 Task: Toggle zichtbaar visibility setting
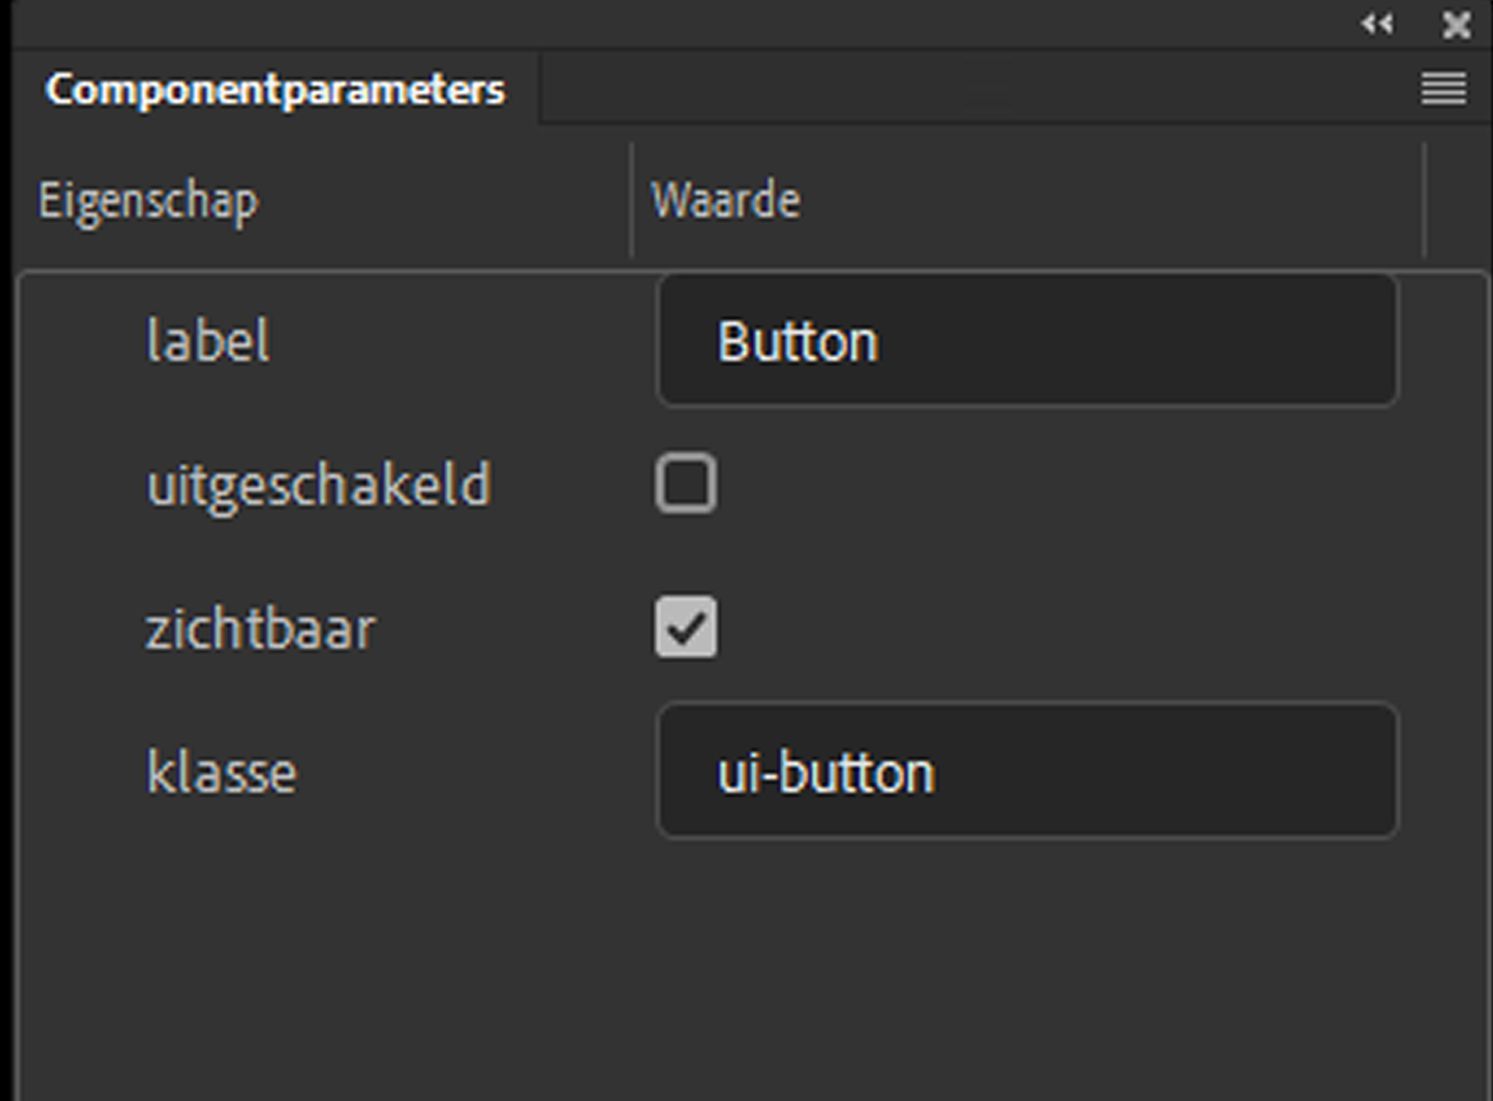click(x=686, y=628)
